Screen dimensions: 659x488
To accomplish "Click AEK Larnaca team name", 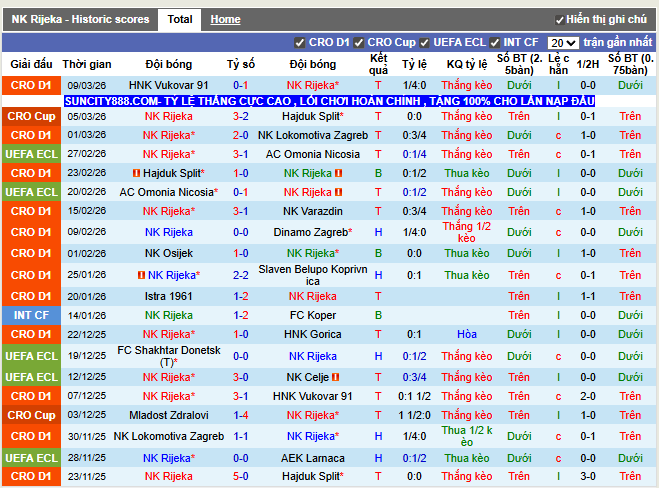I will tap(313, 458).
